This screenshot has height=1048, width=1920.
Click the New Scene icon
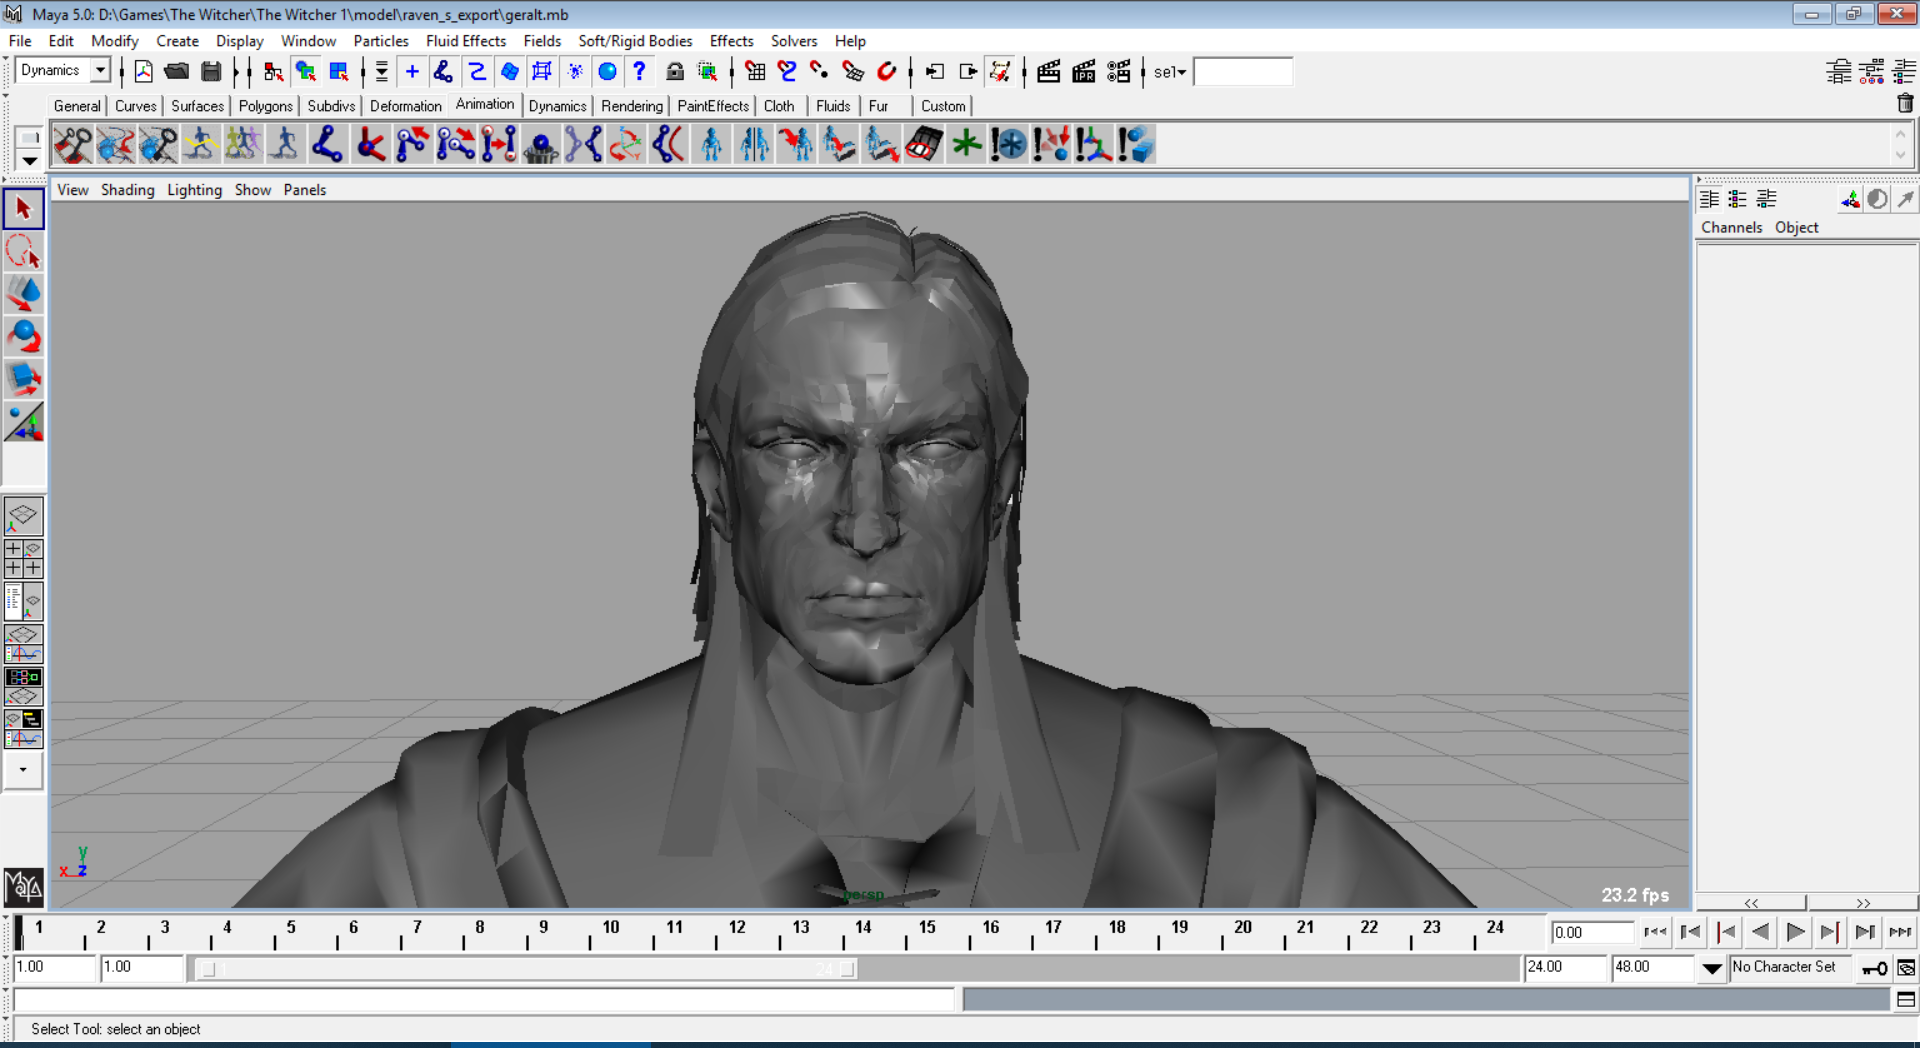point(143,71)
